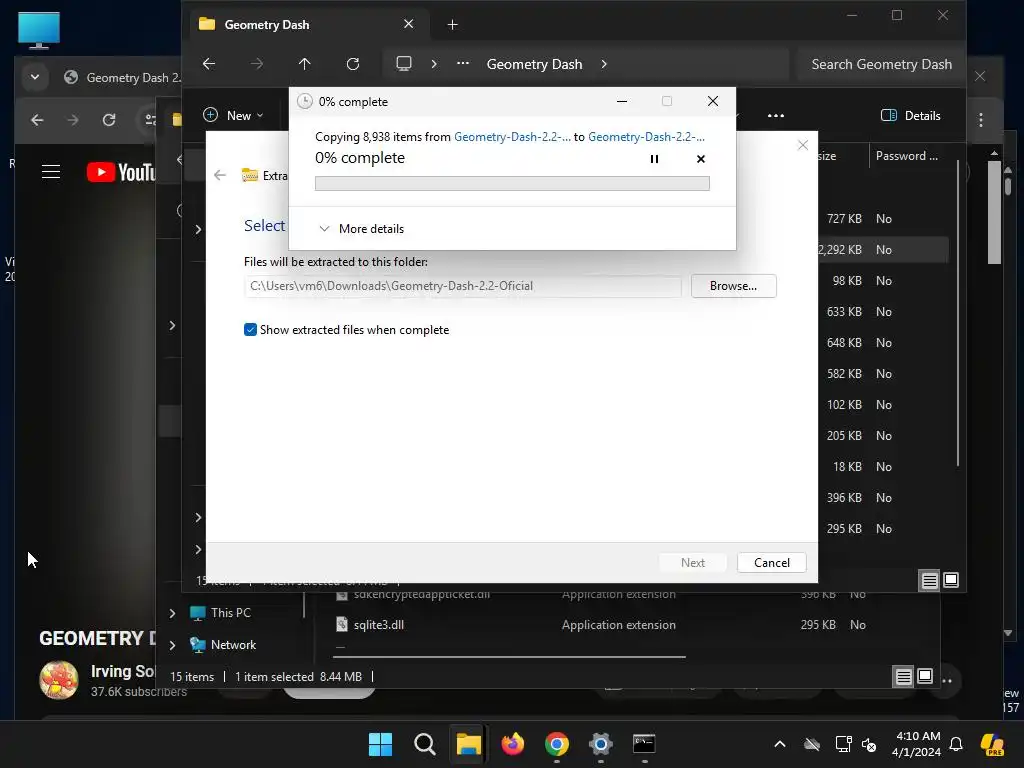The image size is (1024, 768).
Task: Toggle Show extracted files when complete
Action: [x=250, y=330]
